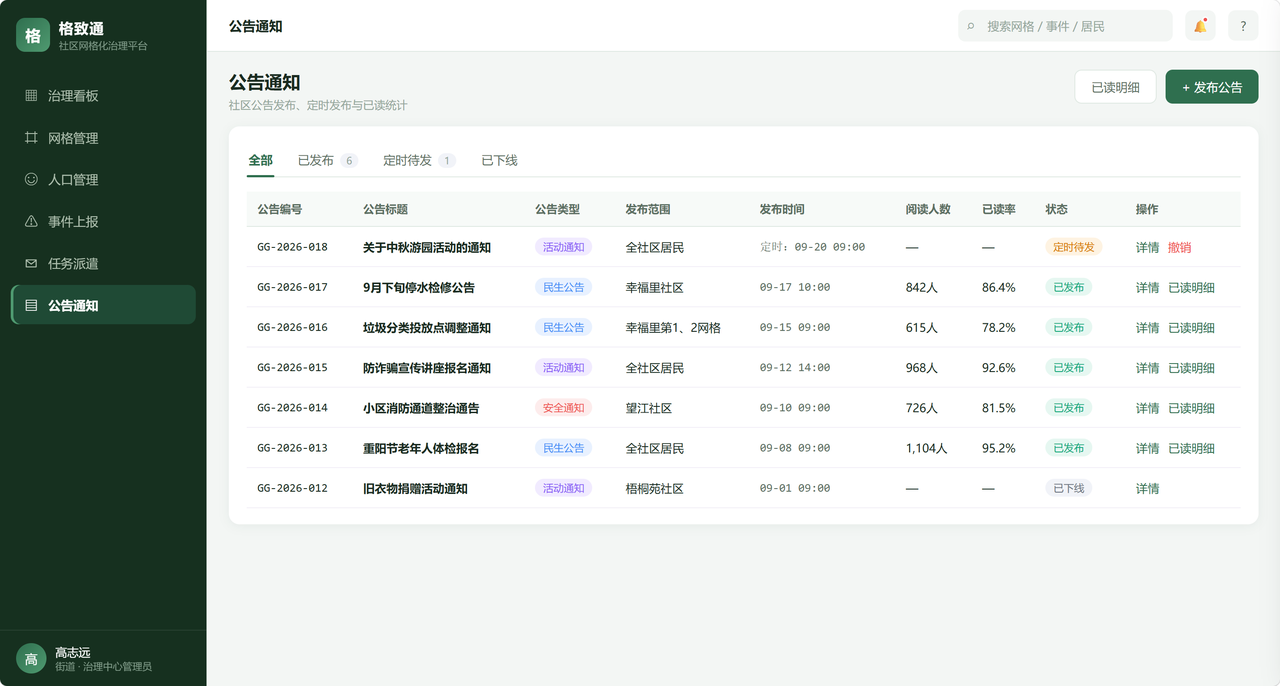Click the 人口管理 face icon
This screenshot has width=1280, height=686.
(x=31, y=180)
